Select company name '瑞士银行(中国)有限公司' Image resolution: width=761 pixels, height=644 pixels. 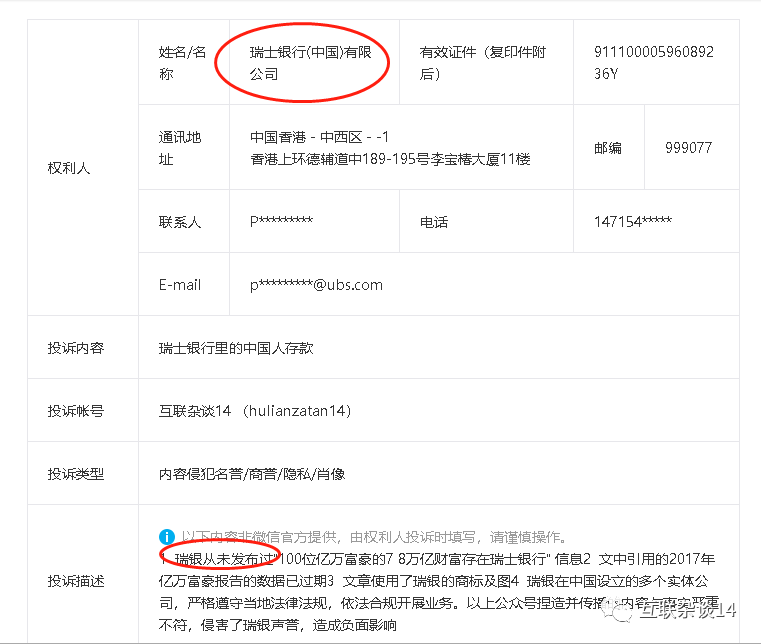coord(311,63)
